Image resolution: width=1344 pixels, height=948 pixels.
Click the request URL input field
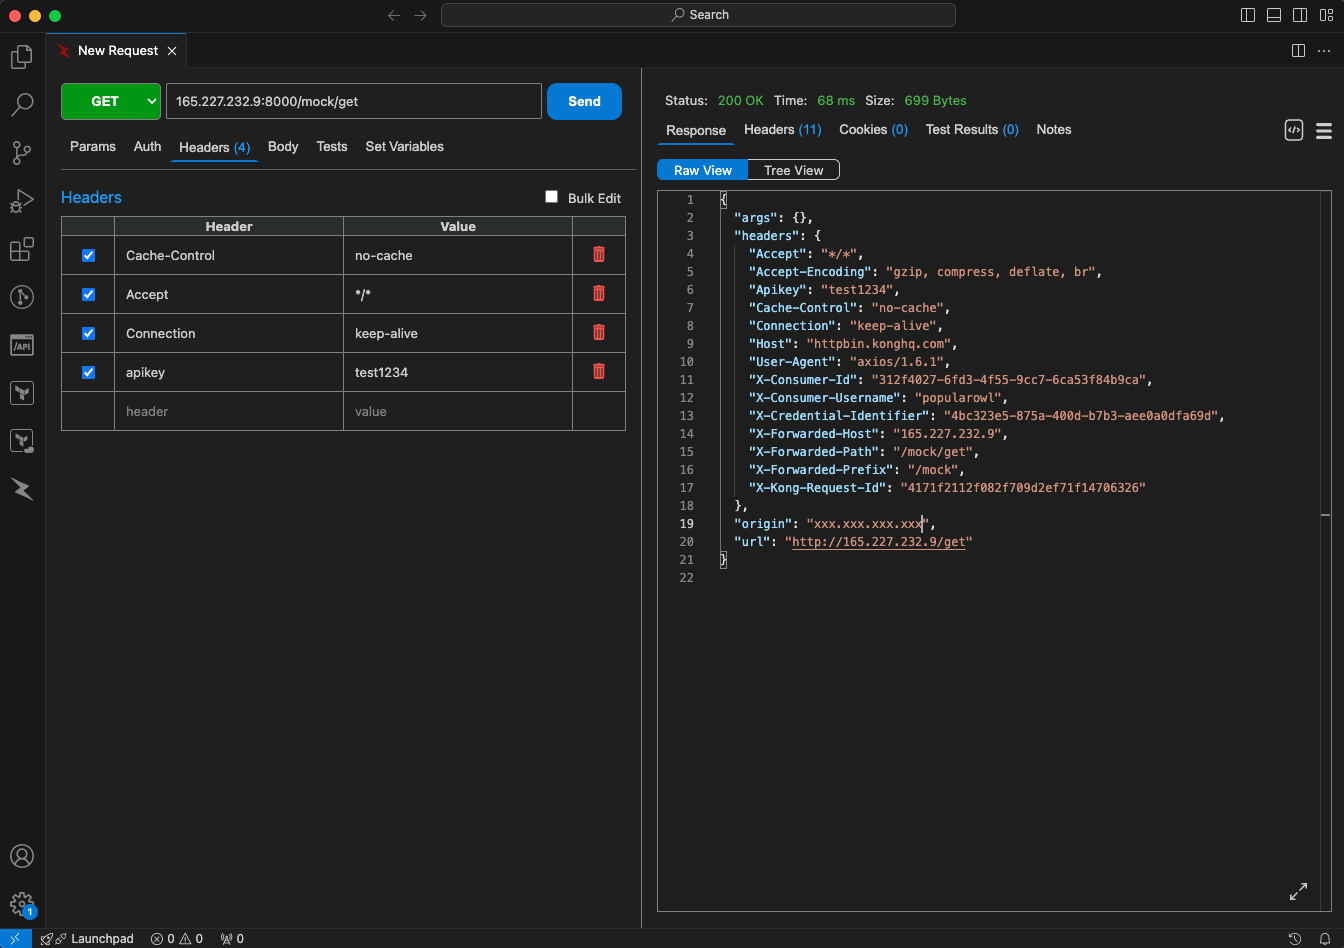click(x=354, y=101)
